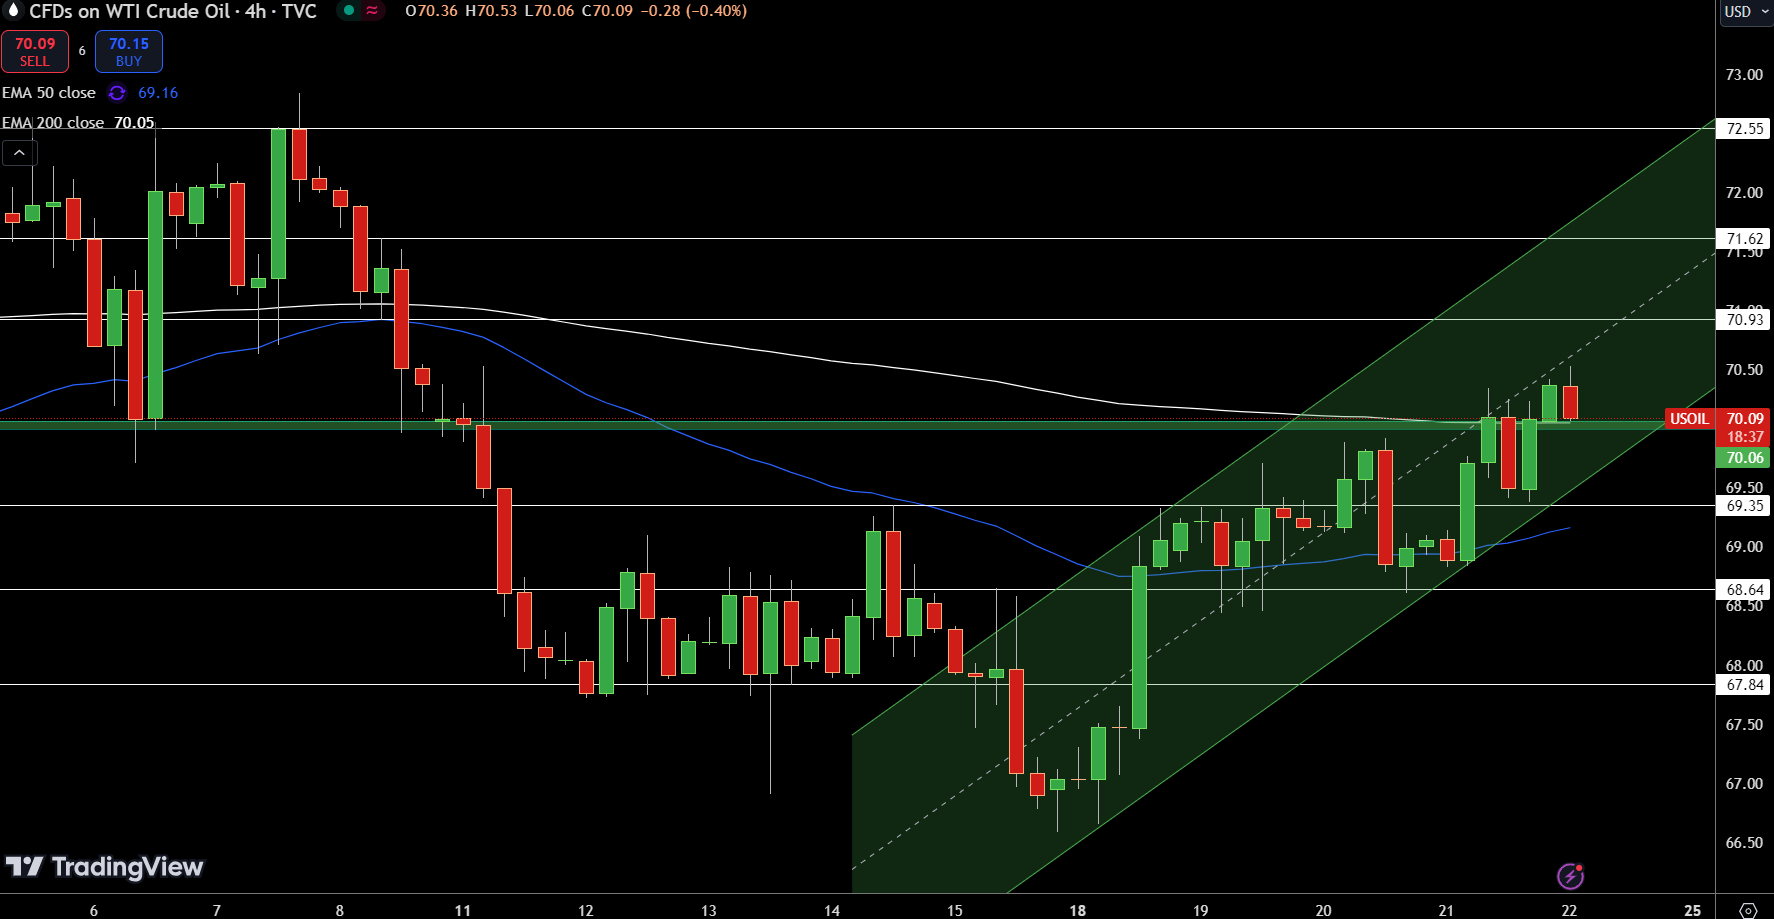Viewport: 1774px width, 919px height.
Task: Click the green 70.06 price label
Action: pos(1745,458)
